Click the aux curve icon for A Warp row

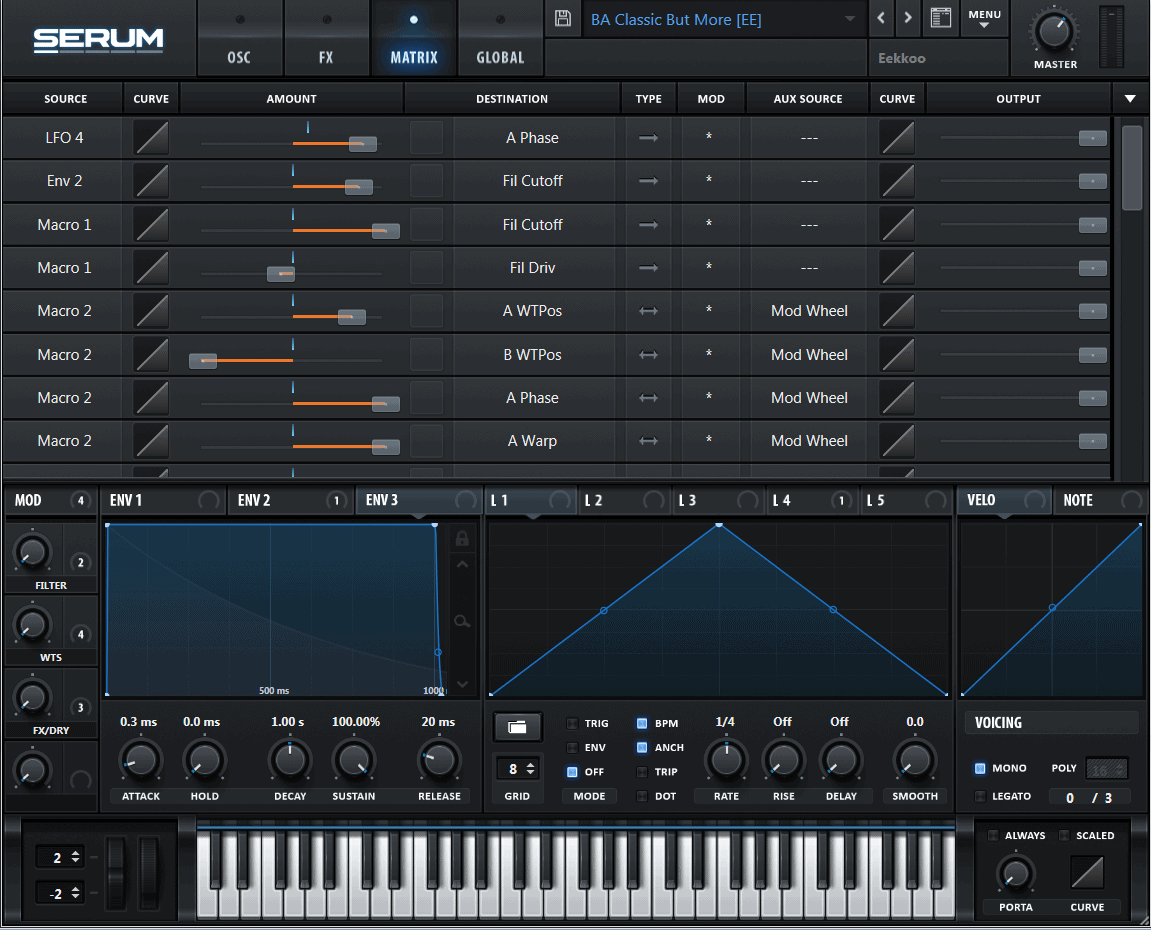pos(897,441)
